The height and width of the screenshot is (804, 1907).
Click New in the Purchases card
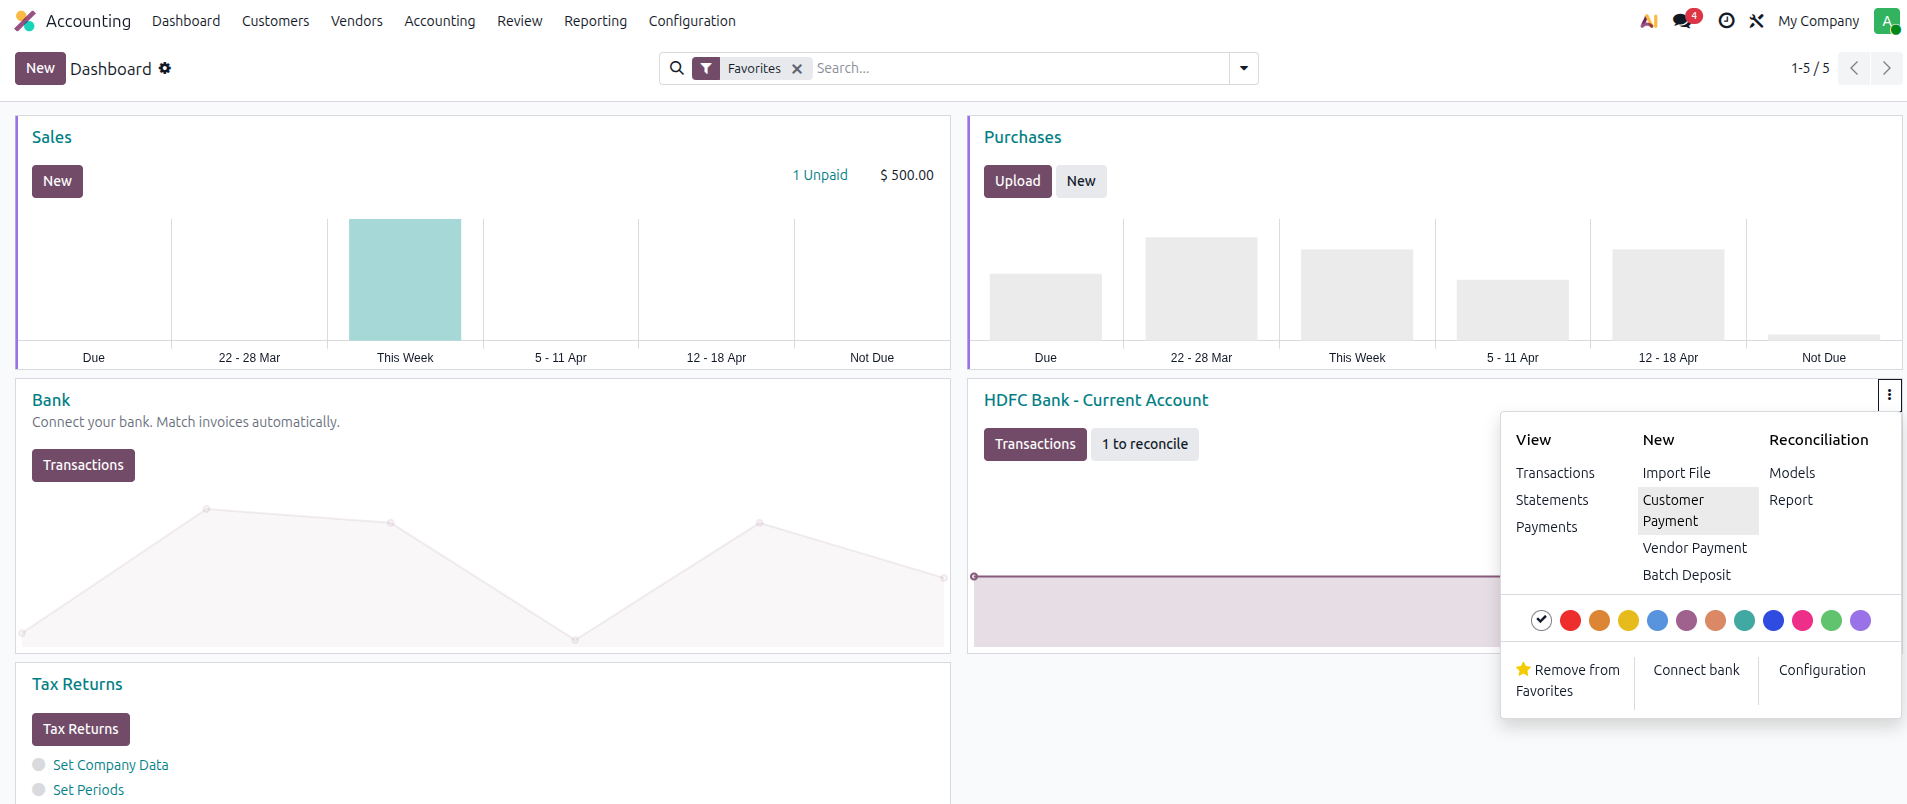(x=1081, y=181)
